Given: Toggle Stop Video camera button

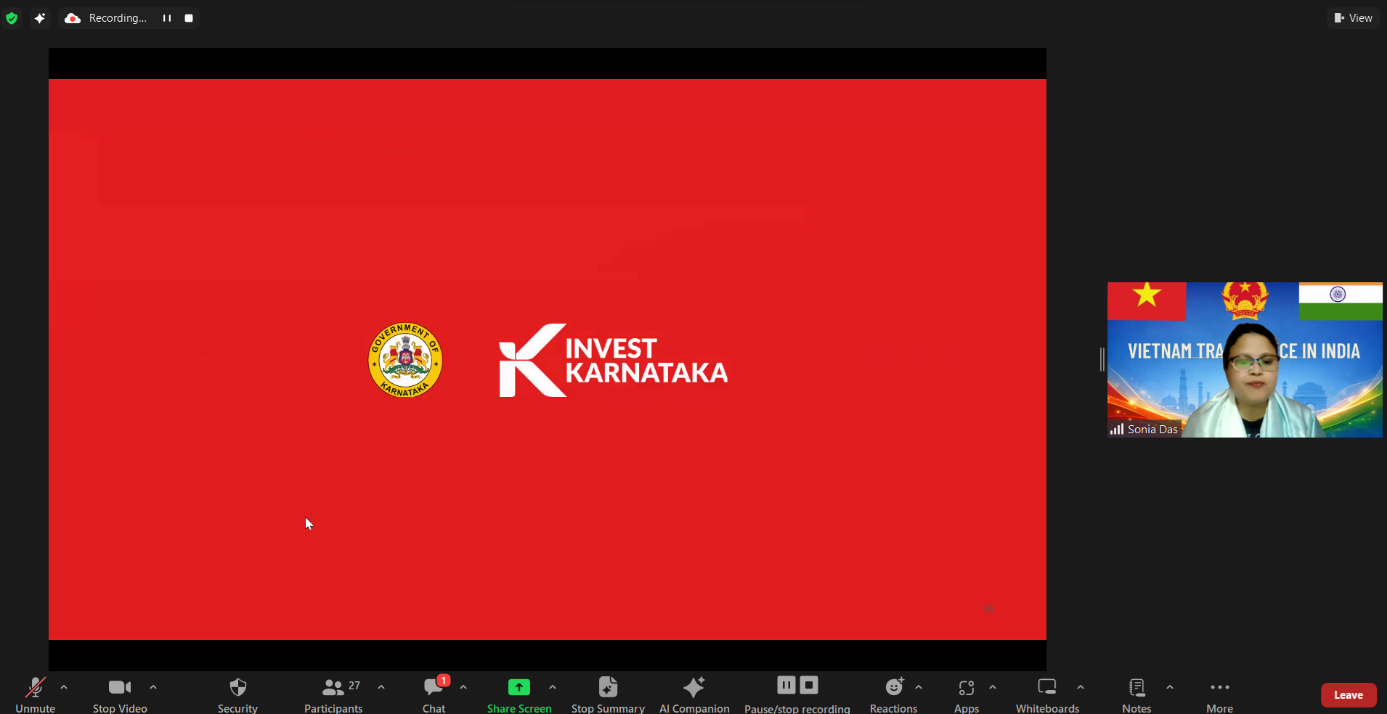Looking at the screenshot, I should [120, 694].
